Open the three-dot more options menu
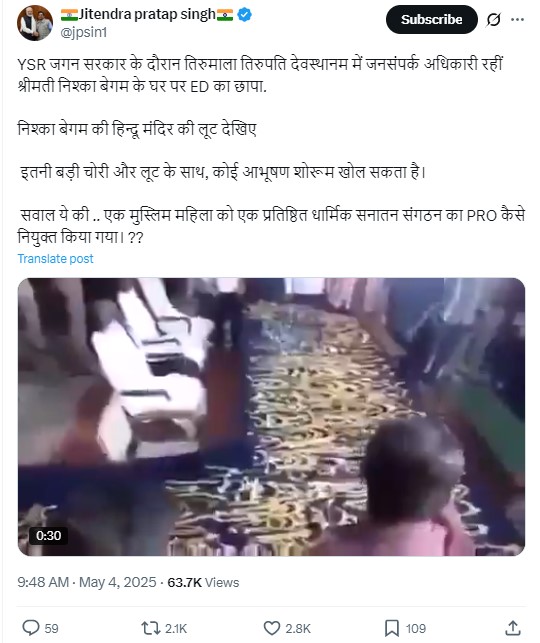This screenshot has width=540, height=643. pos(518,19)
